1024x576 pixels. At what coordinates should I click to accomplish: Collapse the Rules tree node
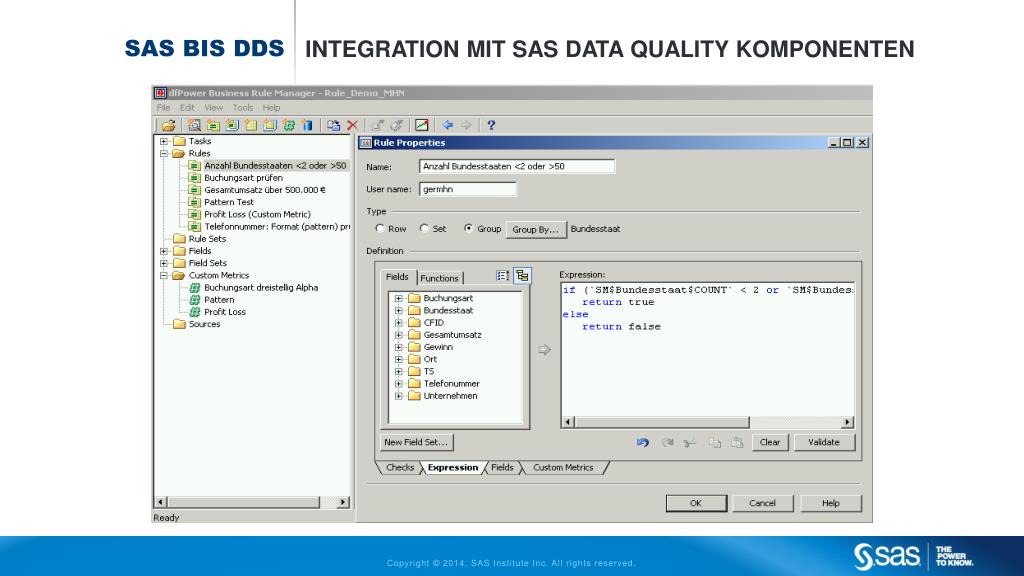(164, 153)
